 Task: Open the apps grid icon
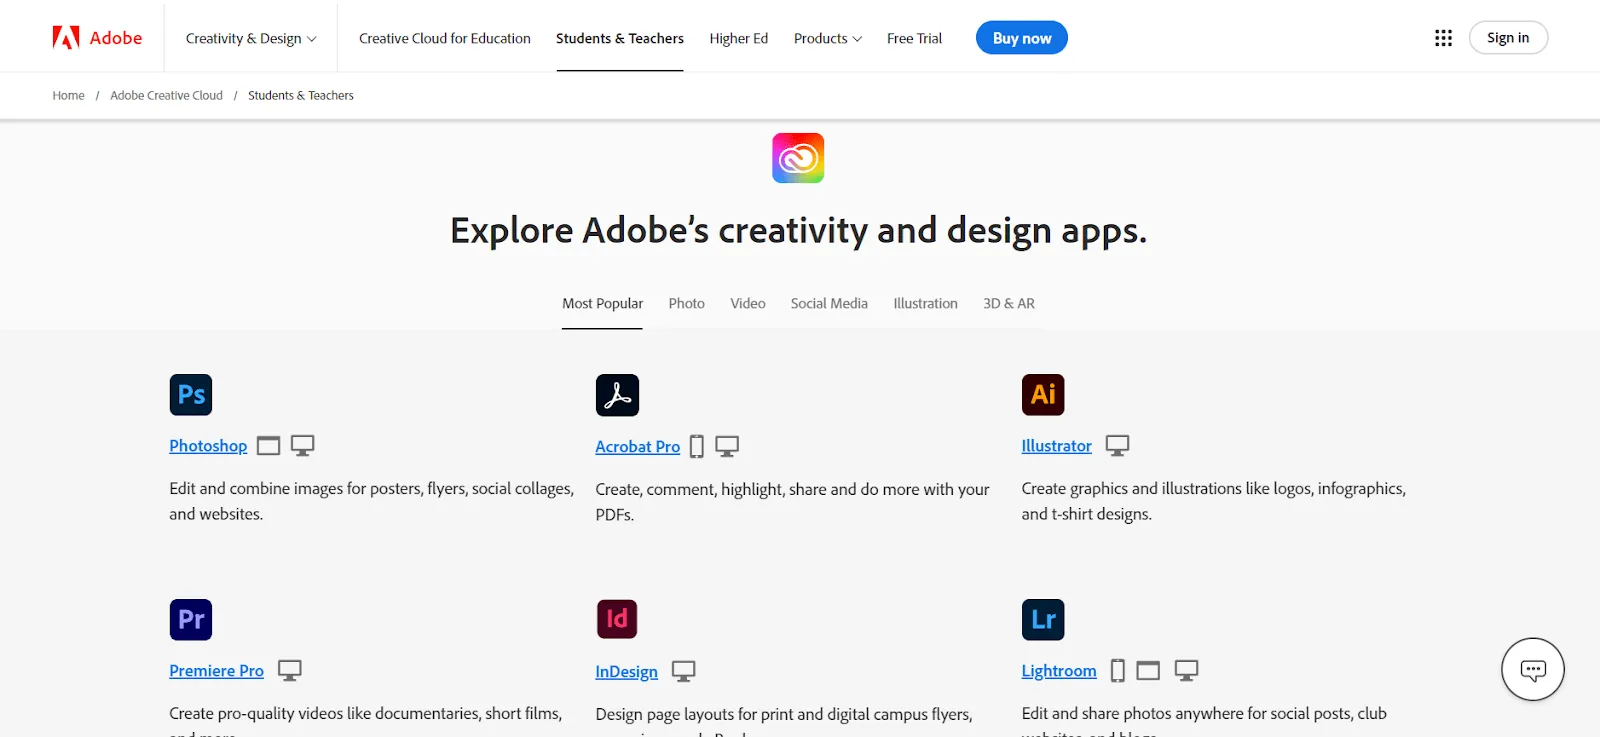tap(1443, 38)
